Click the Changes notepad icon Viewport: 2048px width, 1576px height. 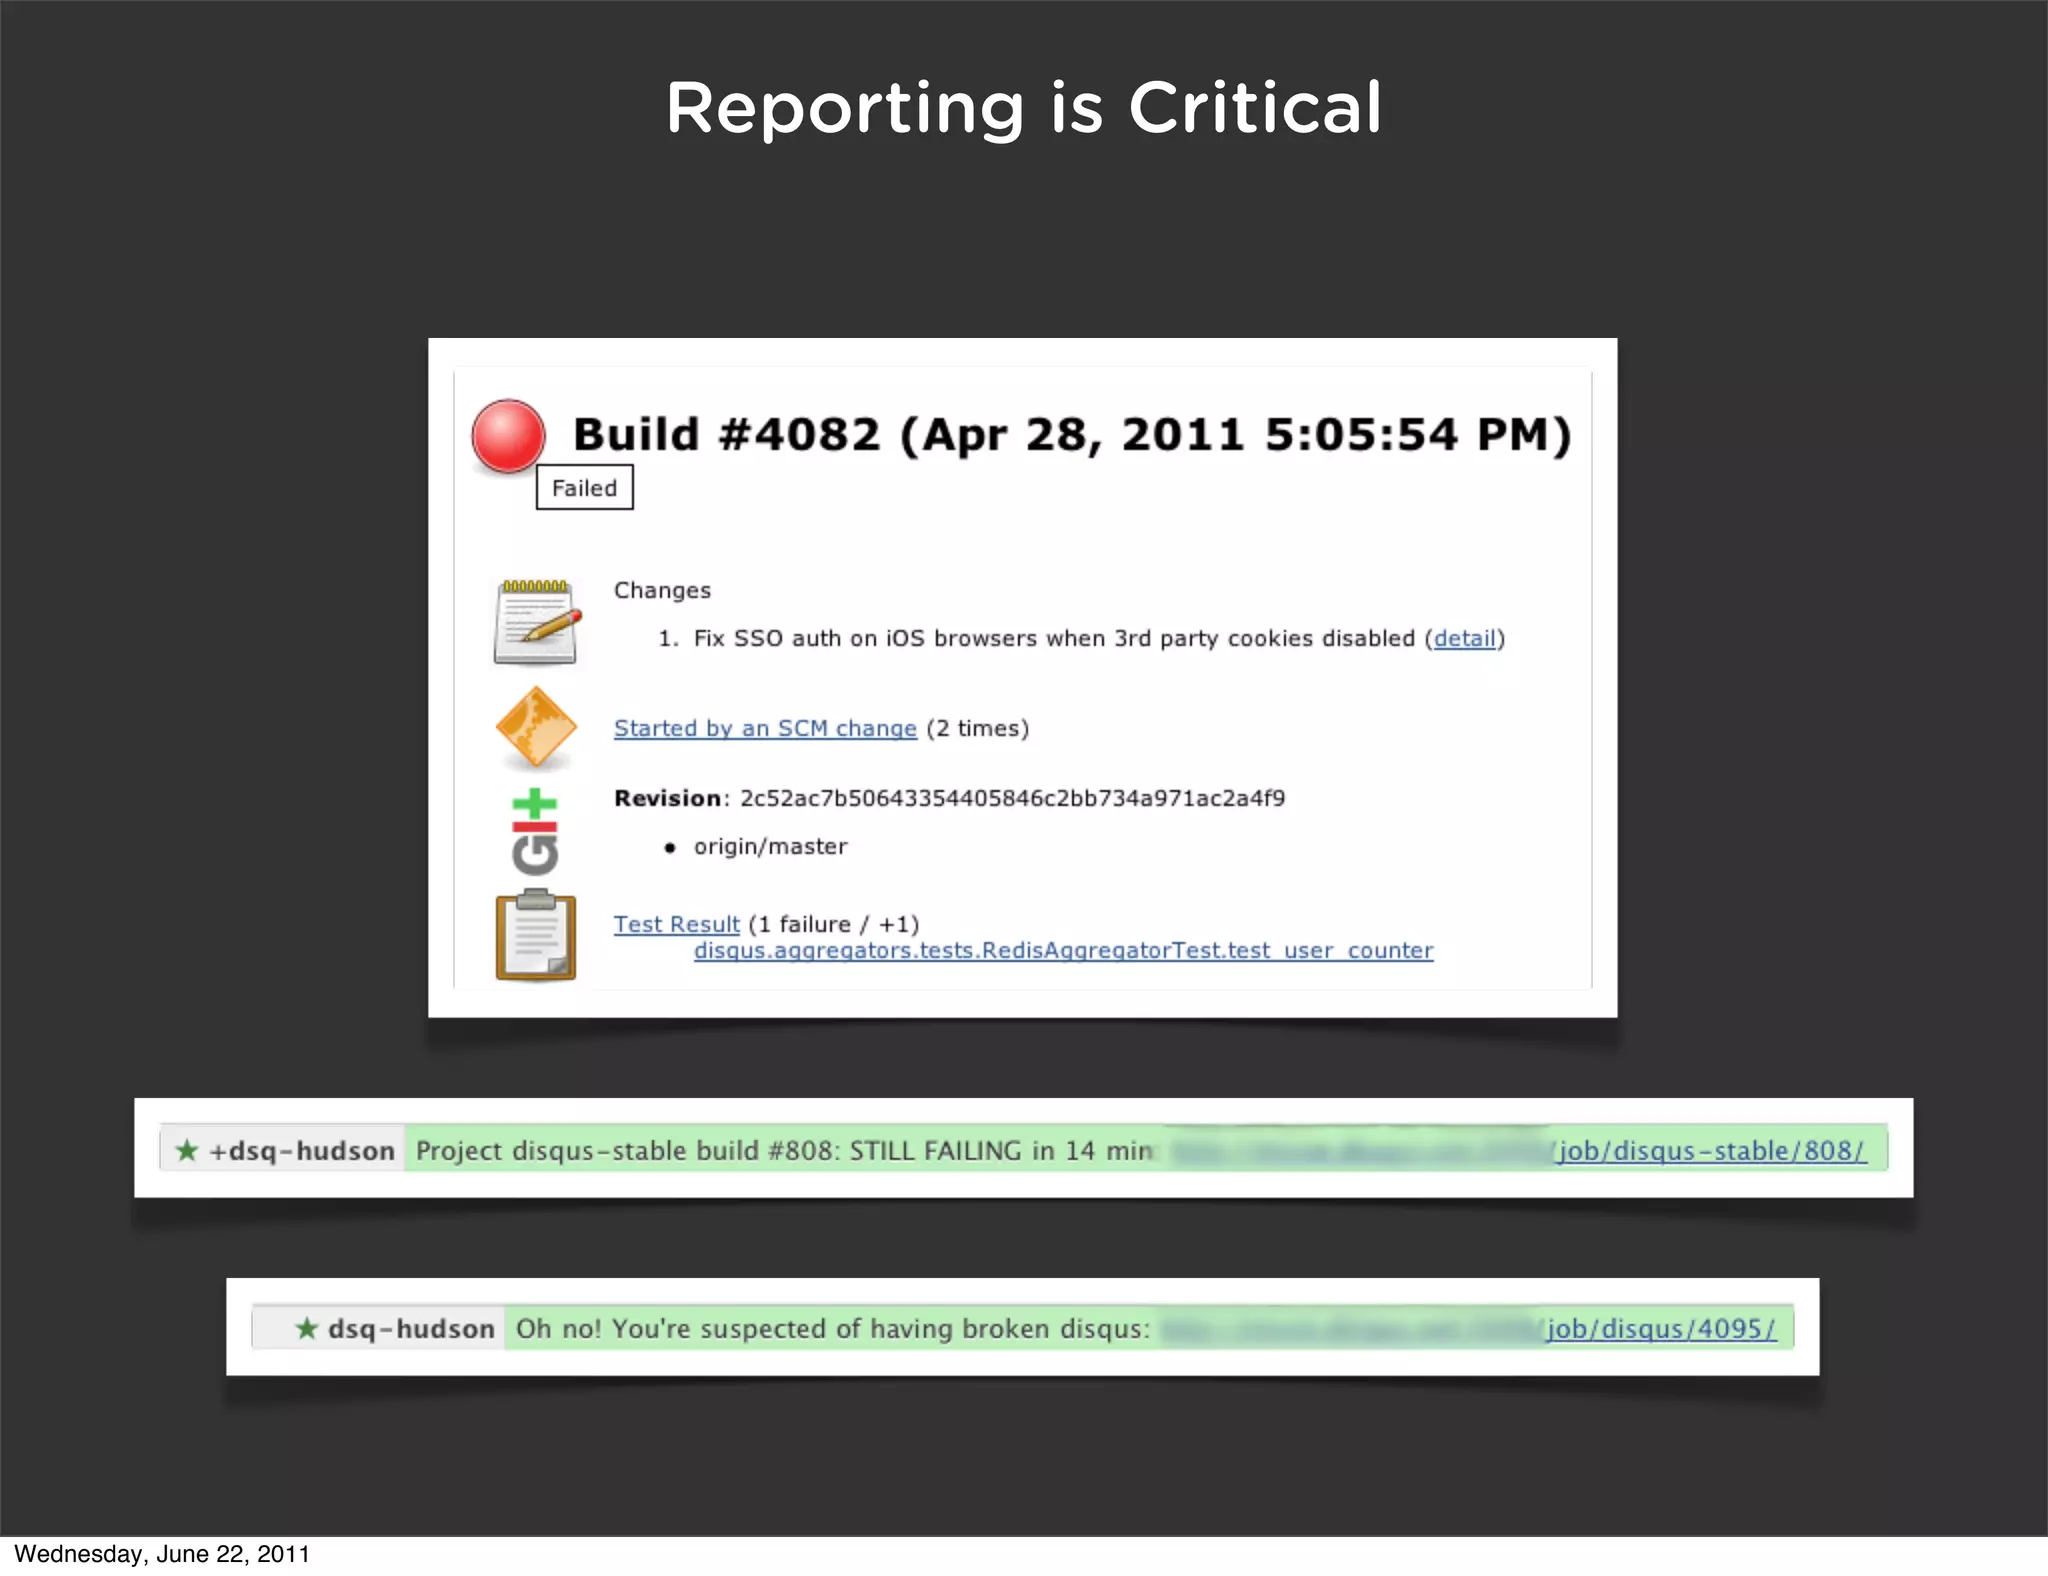point(537,621)
